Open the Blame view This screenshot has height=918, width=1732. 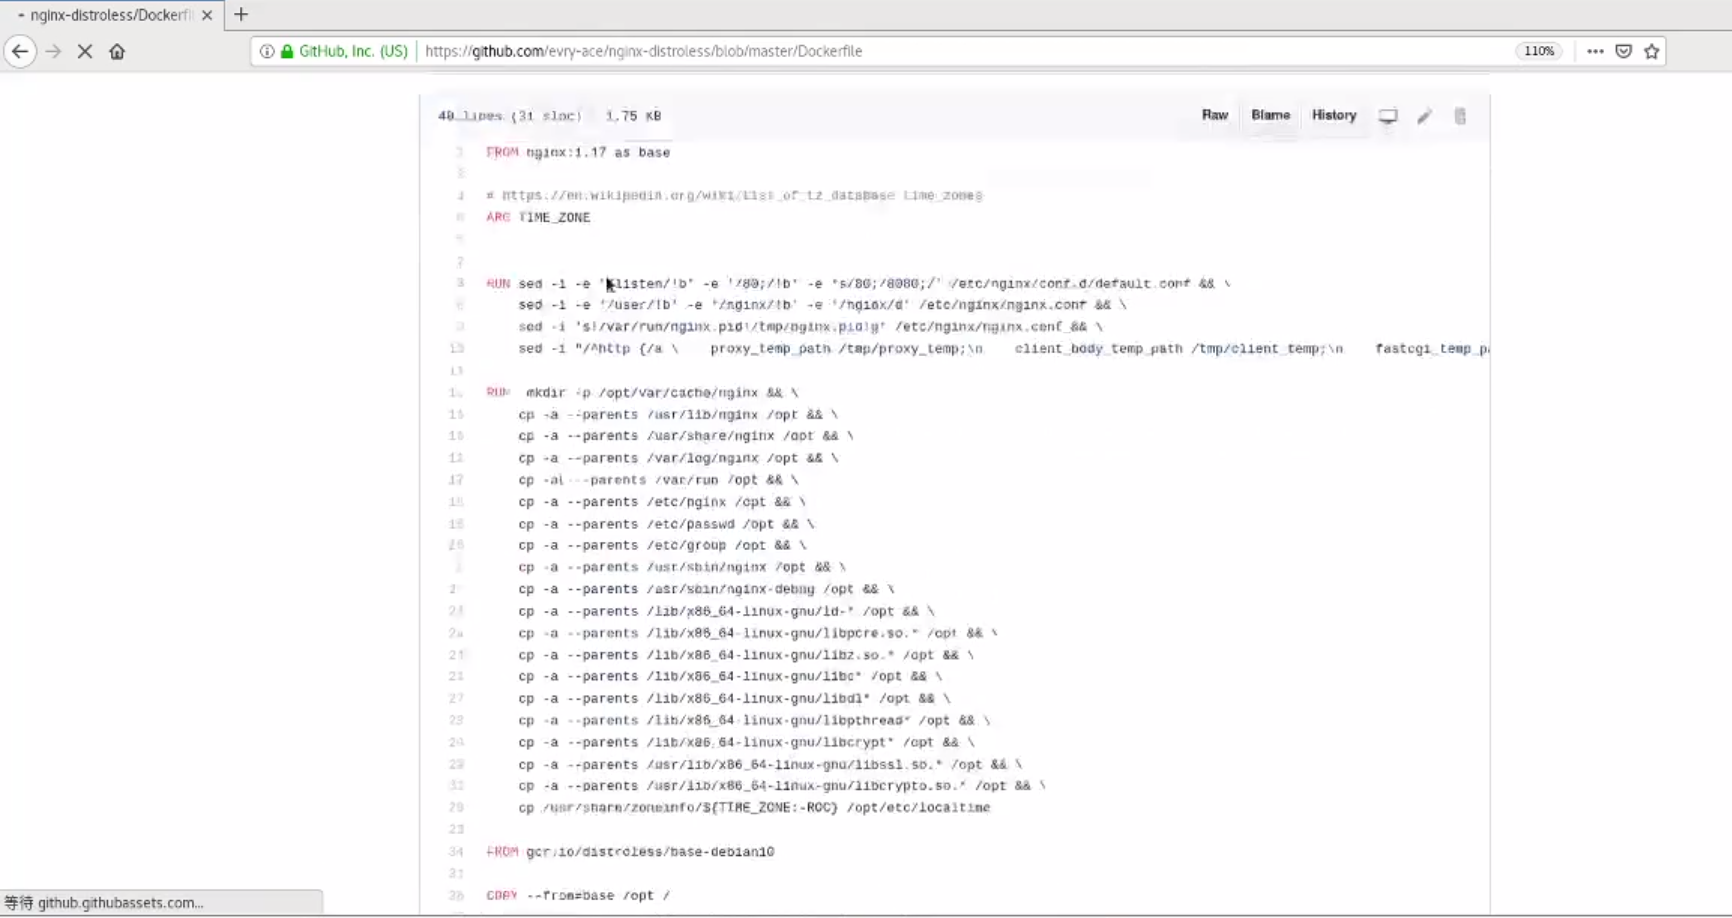tap(1271, 115)
